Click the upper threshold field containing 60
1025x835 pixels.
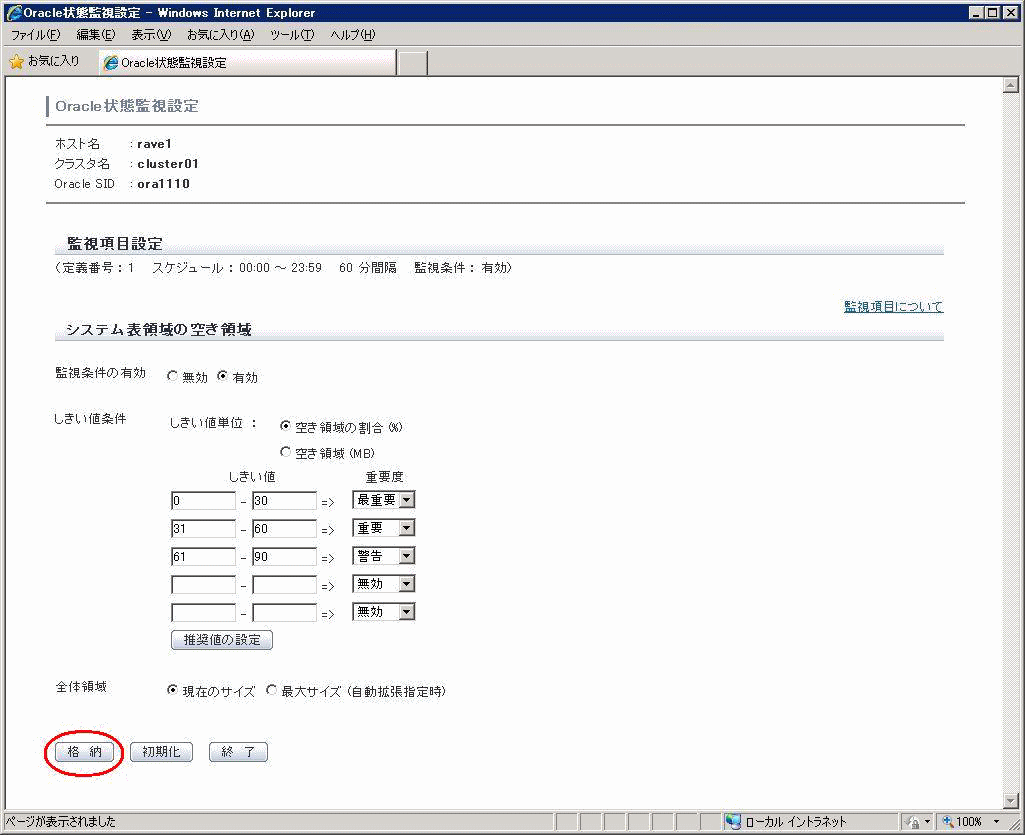click(284, 528)
